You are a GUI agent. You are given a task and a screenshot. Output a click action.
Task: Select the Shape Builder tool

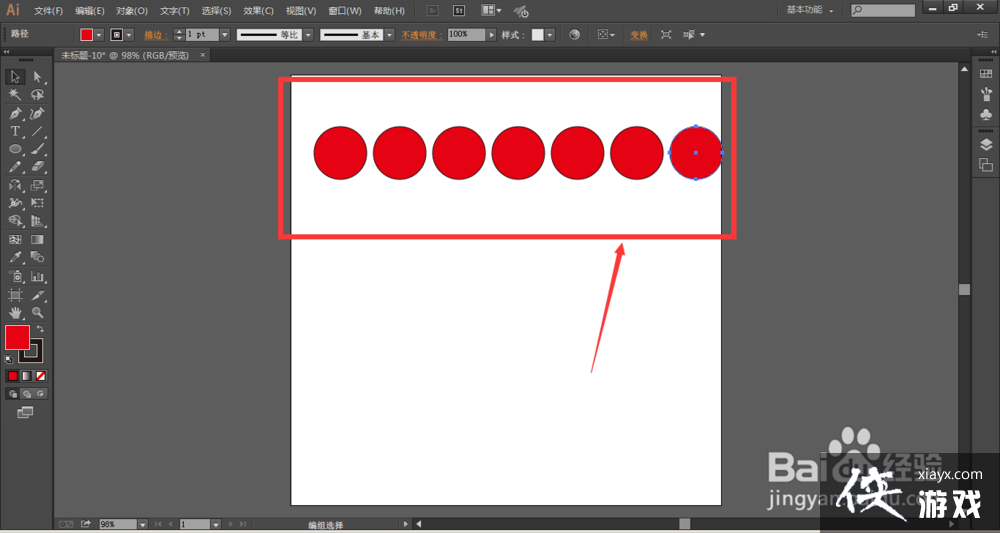click(x=15, y=221)
